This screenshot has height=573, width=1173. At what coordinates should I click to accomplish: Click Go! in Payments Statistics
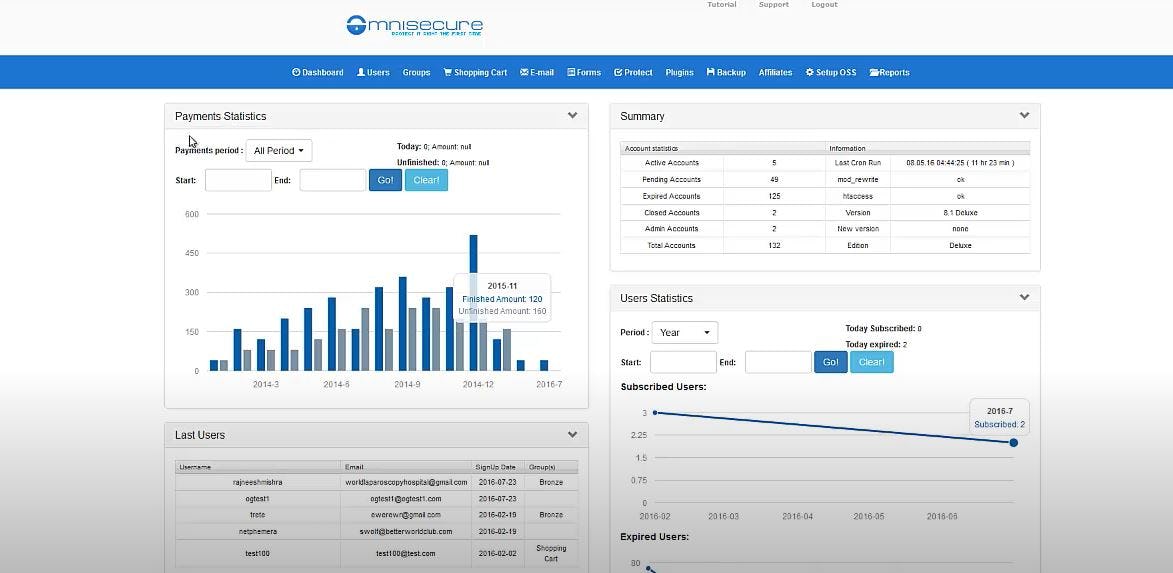point(385,180)
